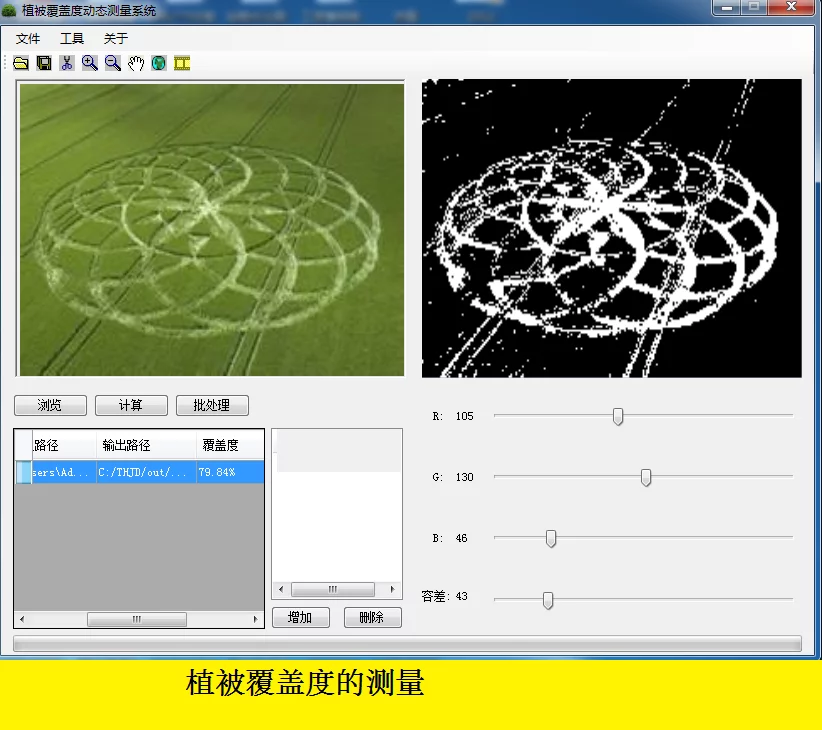Image resolution: width=822 pixels, height=730 pixels.
Task: Click the G channel slider handle
Action: [x=646, y=477]
